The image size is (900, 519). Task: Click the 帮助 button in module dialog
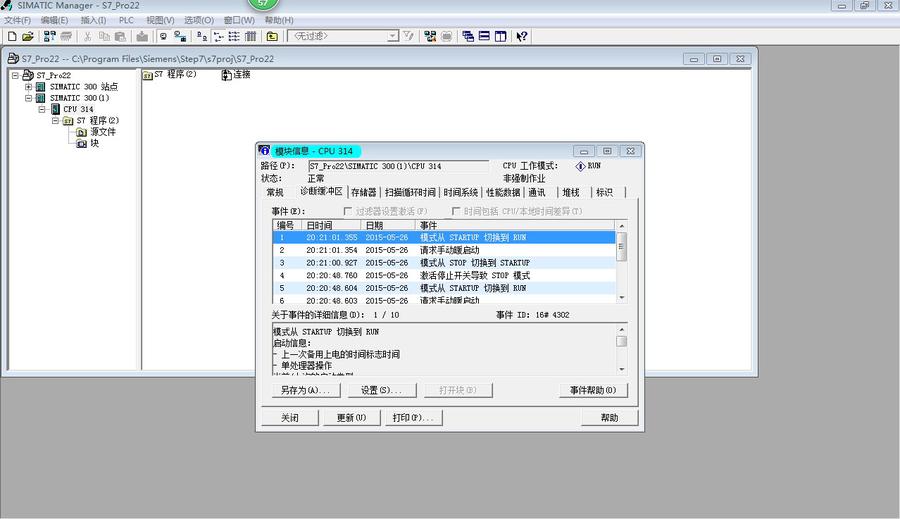click(610, 418)
